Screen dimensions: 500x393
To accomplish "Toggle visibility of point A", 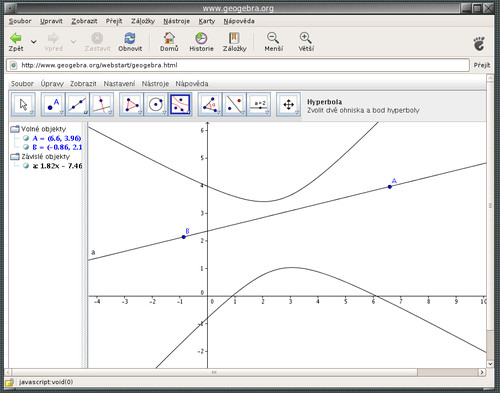I will pos(26,138).
